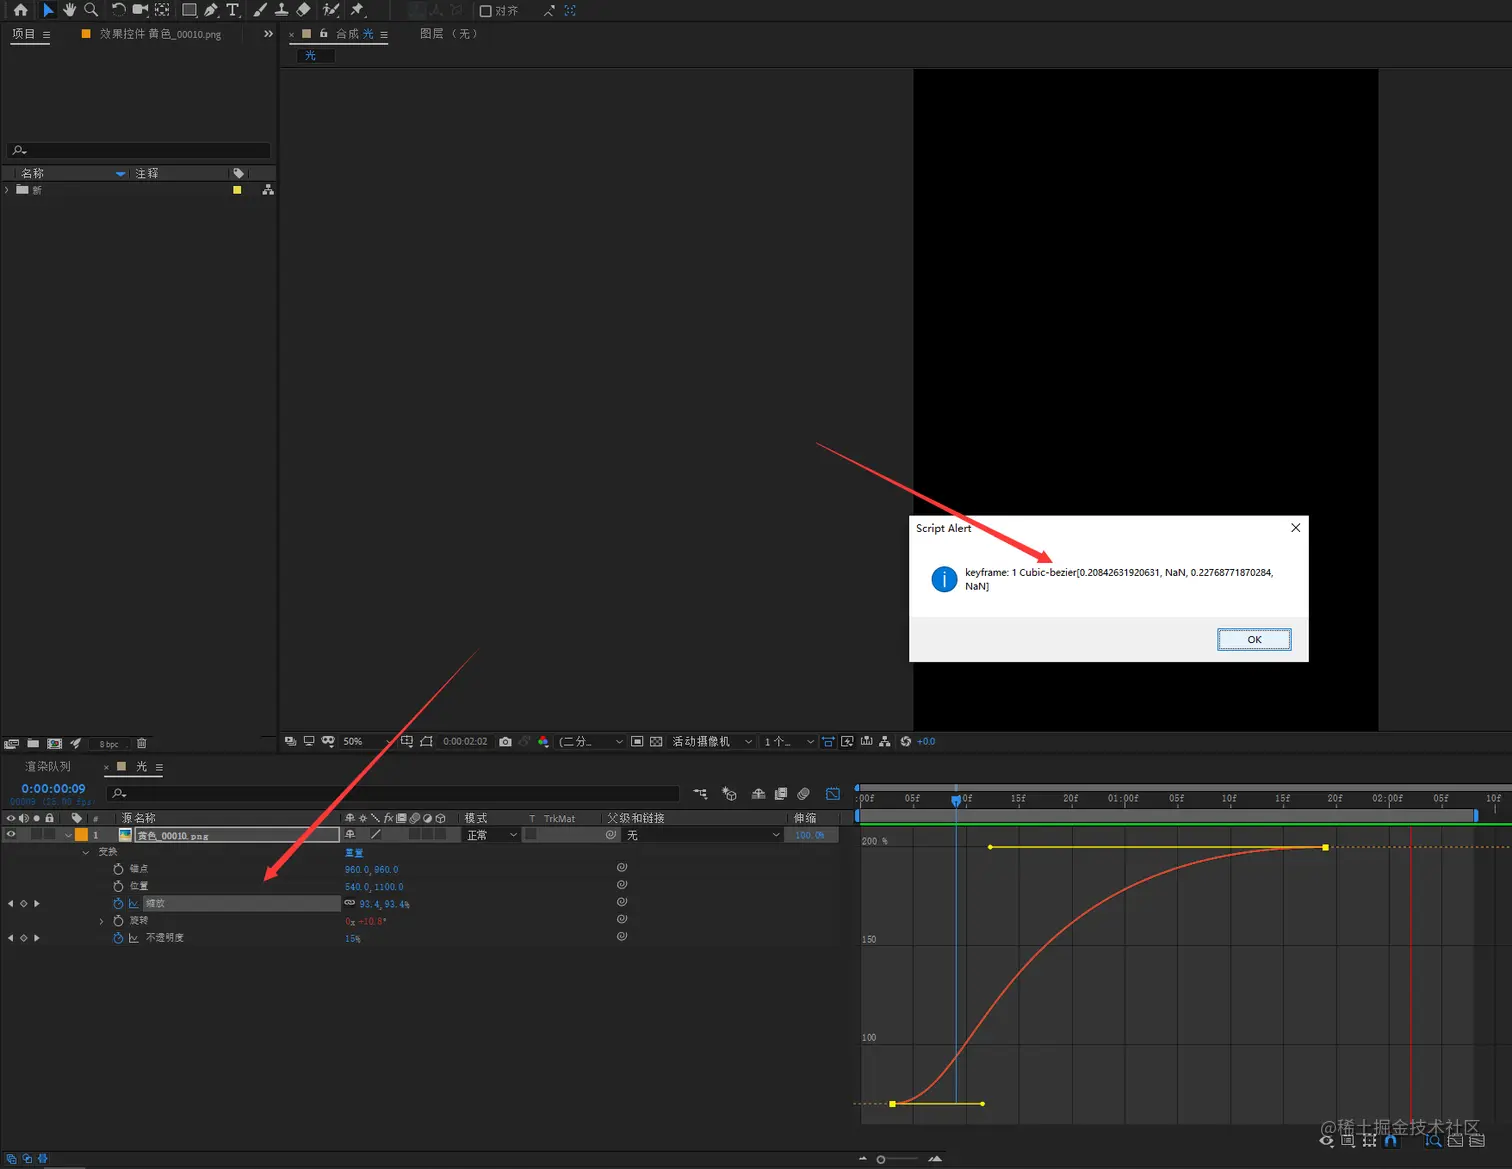The width and height of the screenshot is (1512, 1169).
Task: Select the Horizontal Type tool
Action: (x=232, y=10)
